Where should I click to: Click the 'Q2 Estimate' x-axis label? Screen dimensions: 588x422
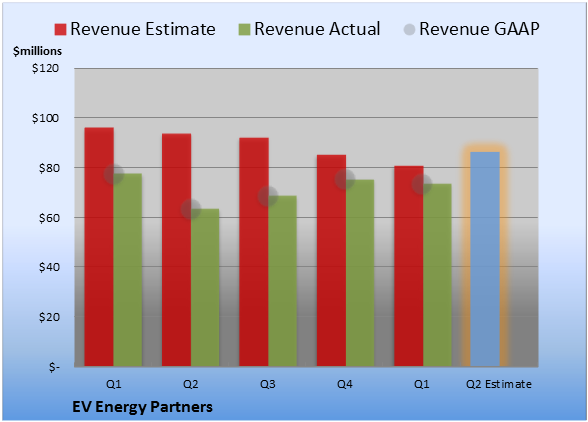click(x=499, y=384)
